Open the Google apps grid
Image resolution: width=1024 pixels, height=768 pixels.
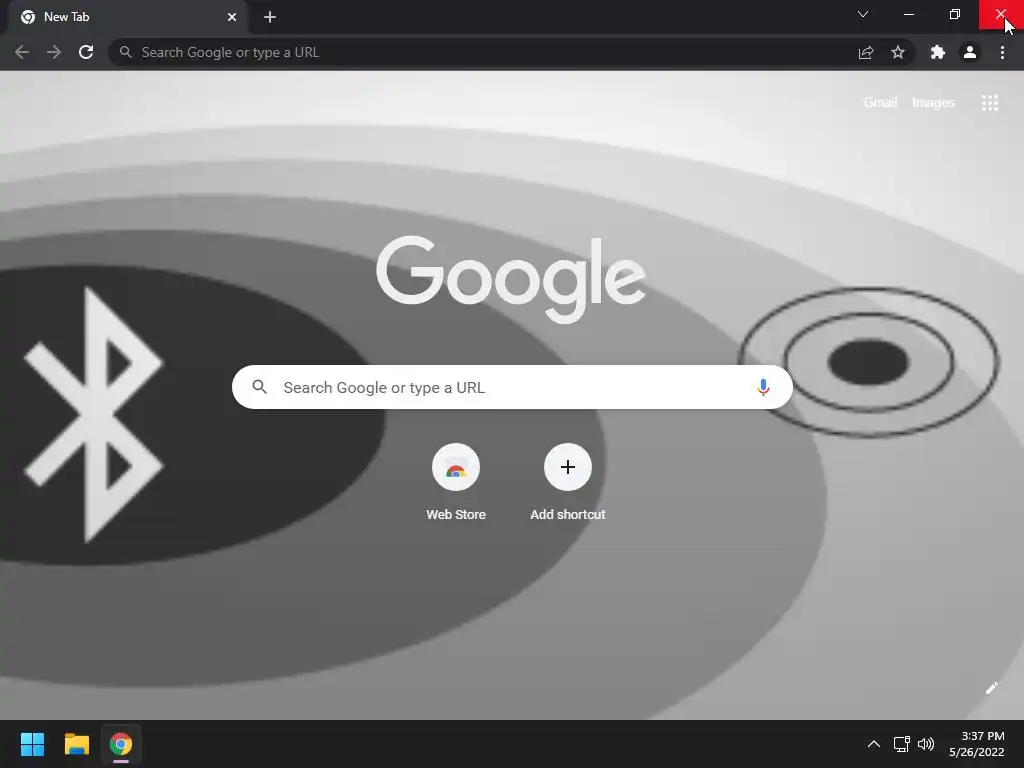coord(990,103)
